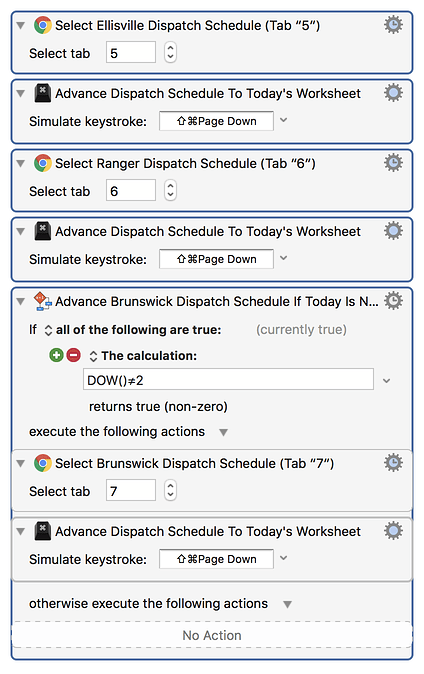The height and width of the screenshot is (674, 424).
Task: Click the tab stepper next to value 5
Action: point(170,53)
